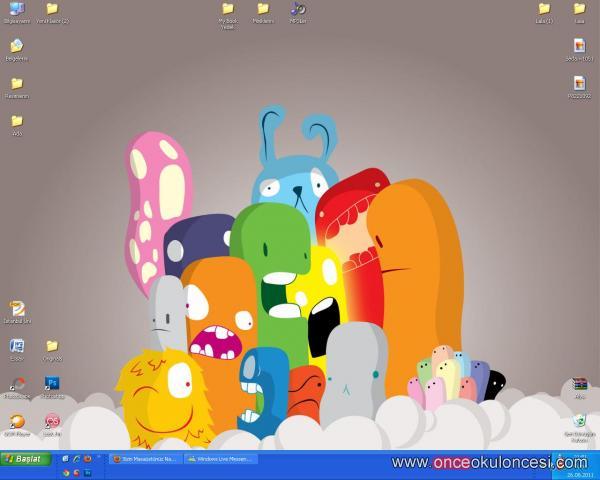Open the Belgelerim documents folder icon
The width and height of the screenshot is (600, 480).
tap(16, 46)
